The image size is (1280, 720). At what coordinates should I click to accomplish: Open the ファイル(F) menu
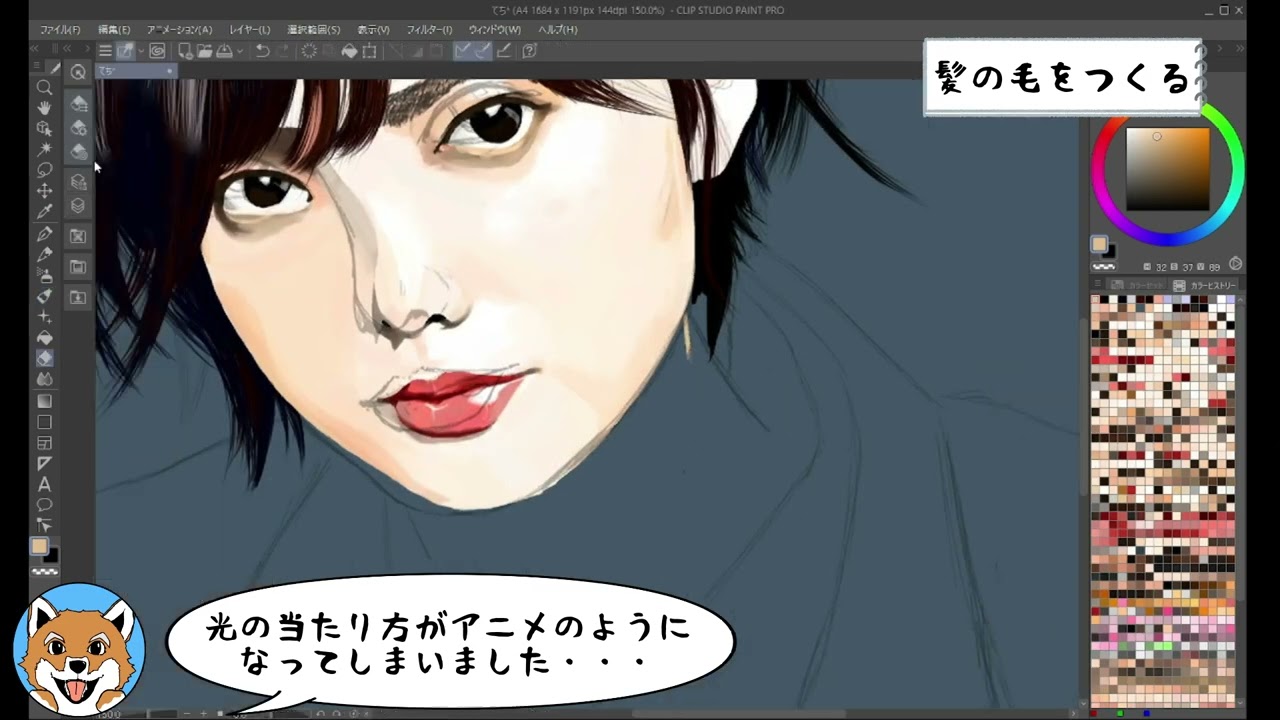(x=60, y=30)
